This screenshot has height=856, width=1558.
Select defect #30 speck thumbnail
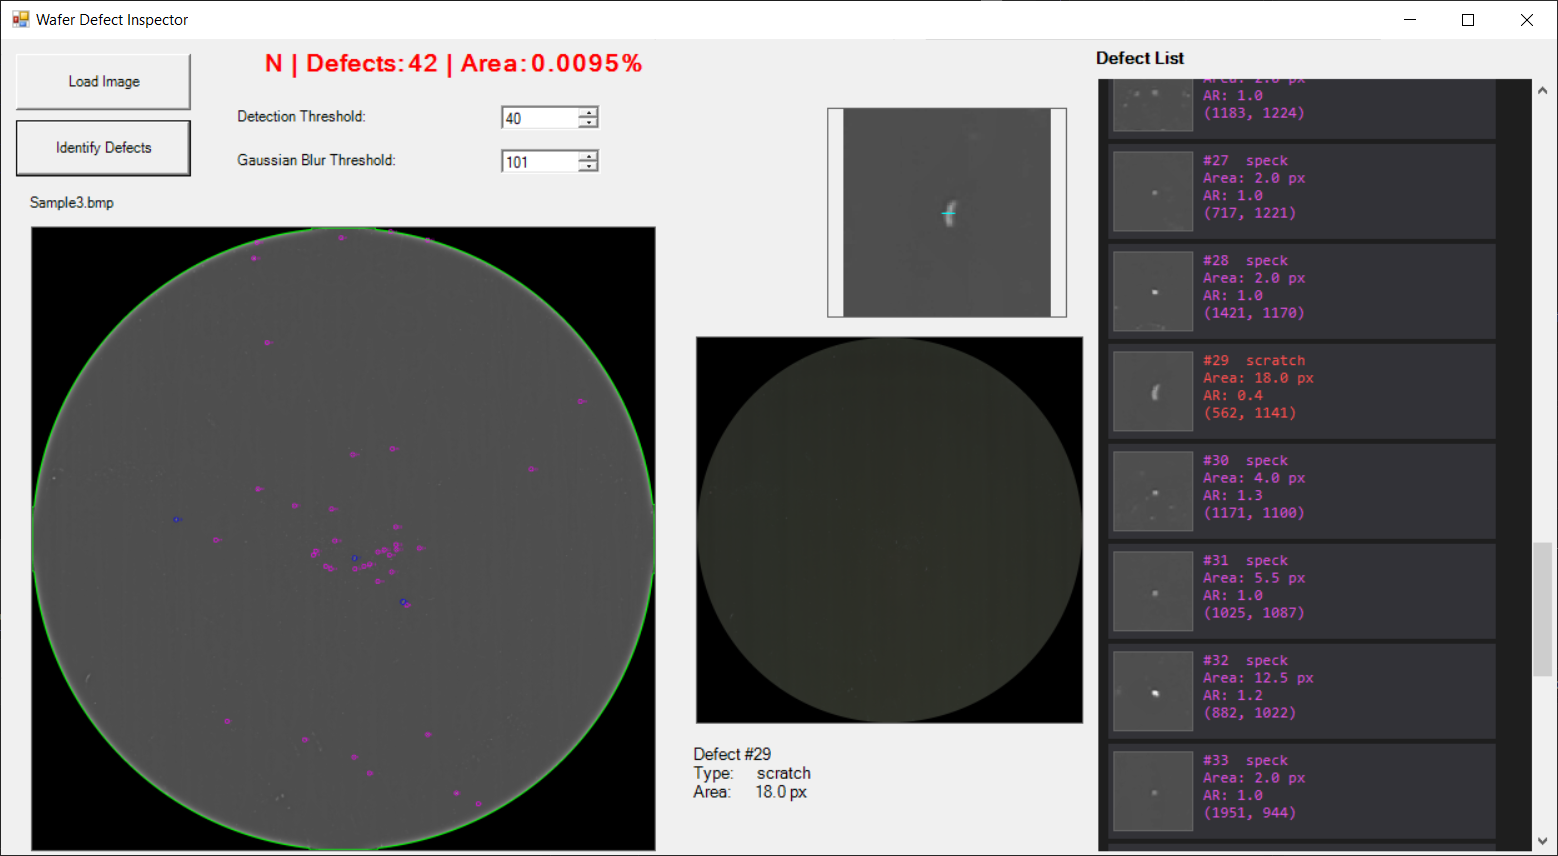pos(1153,491)
